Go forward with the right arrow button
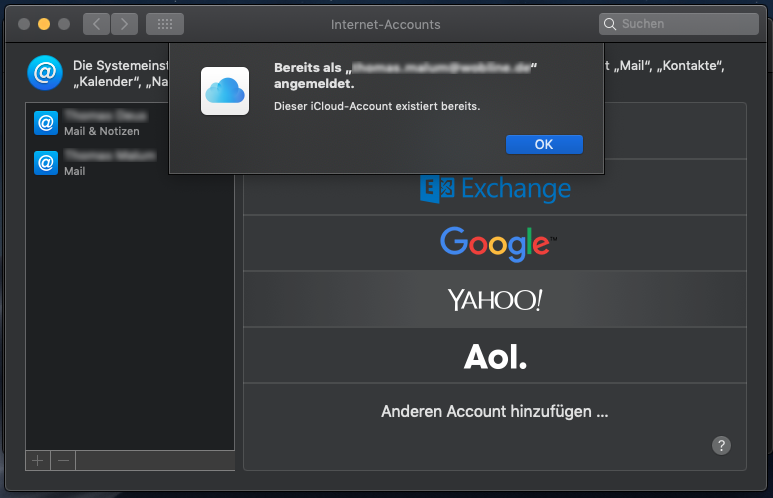Viewport: 773px width, 498px height. [x=124, y=24]
